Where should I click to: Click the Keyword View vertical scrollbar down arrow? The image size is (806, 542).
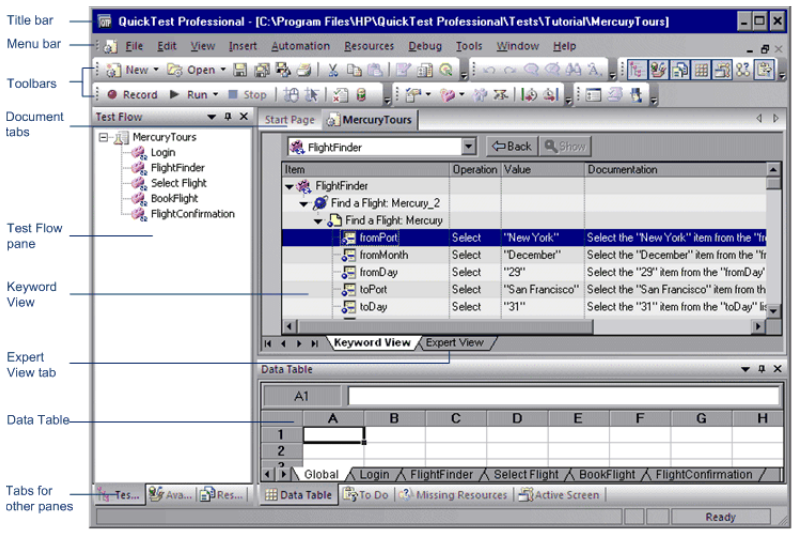[x=773, y=310]
